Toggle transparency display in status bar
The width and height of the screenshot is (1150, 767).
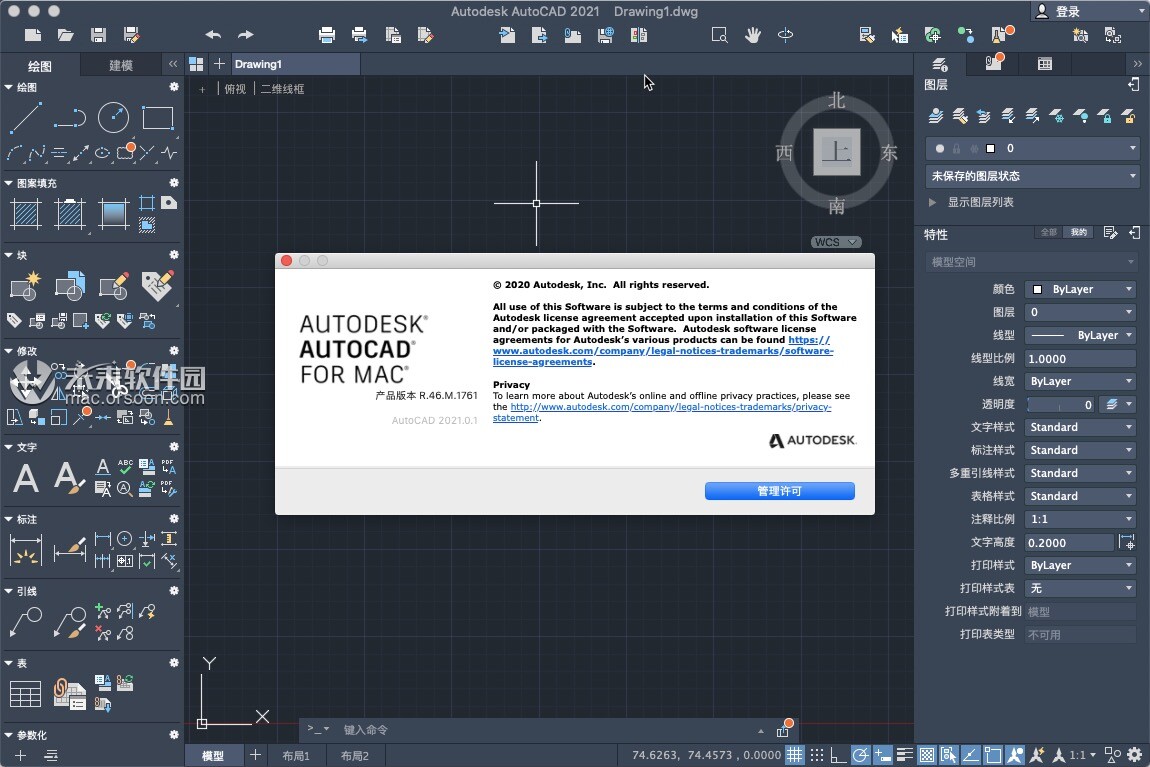click(x=926, y=755)
